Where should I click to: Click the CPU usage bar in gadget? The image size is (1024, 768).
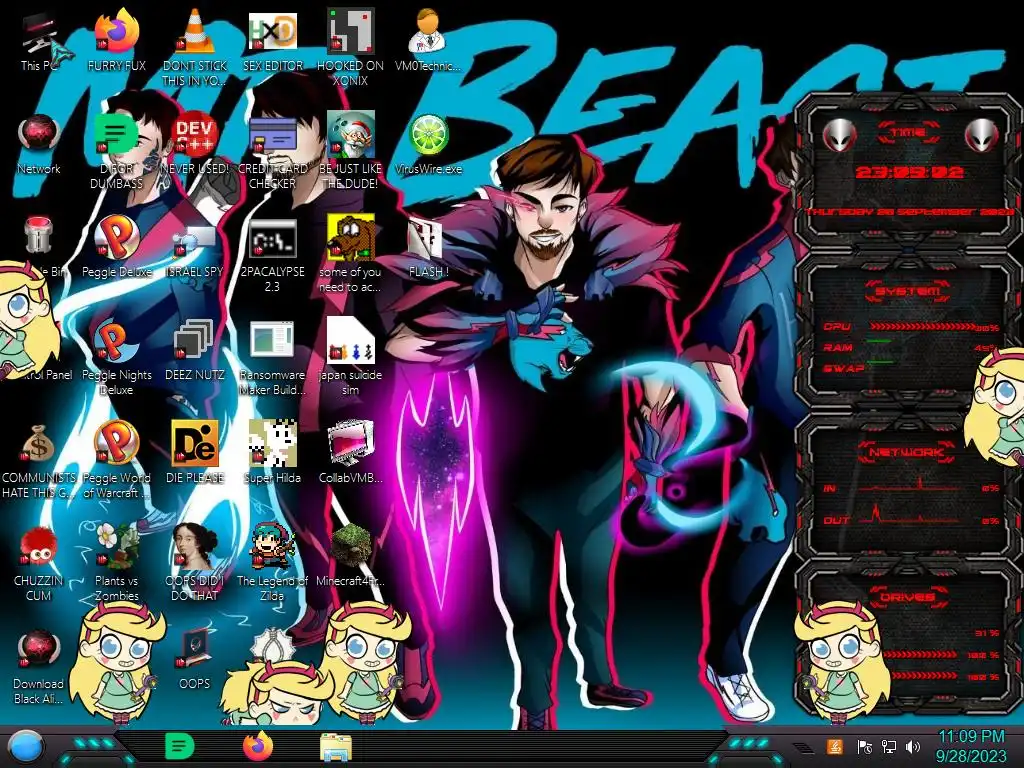[x=921, y=326]
